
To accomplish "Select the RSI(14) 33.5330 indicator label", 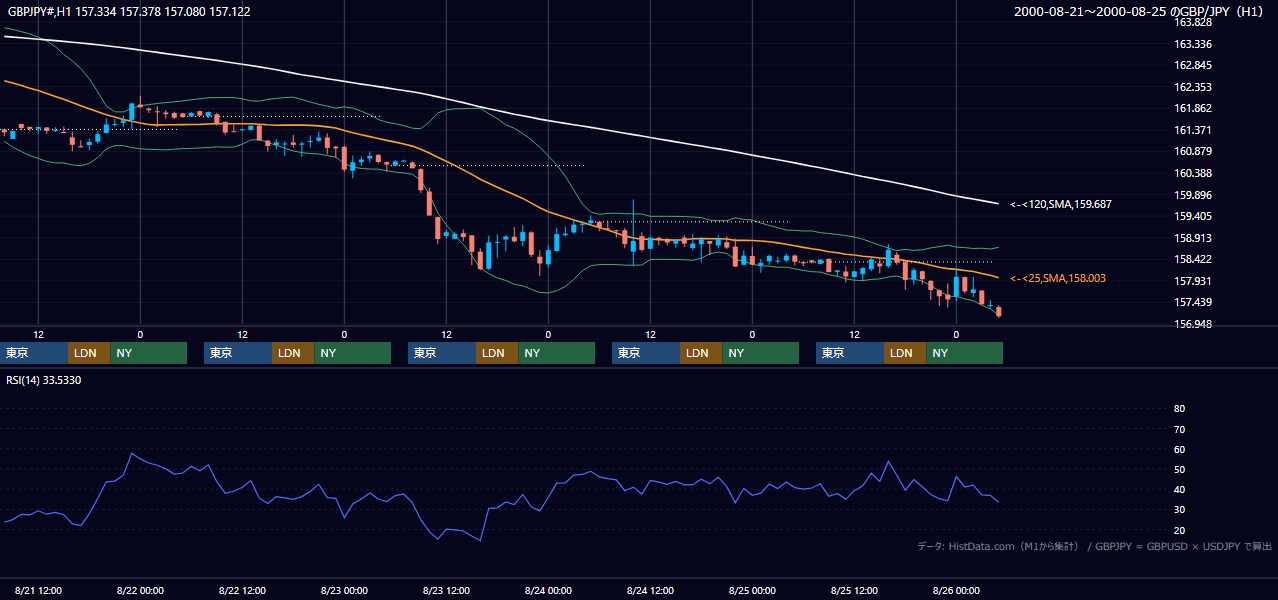I will click(44, 380).
